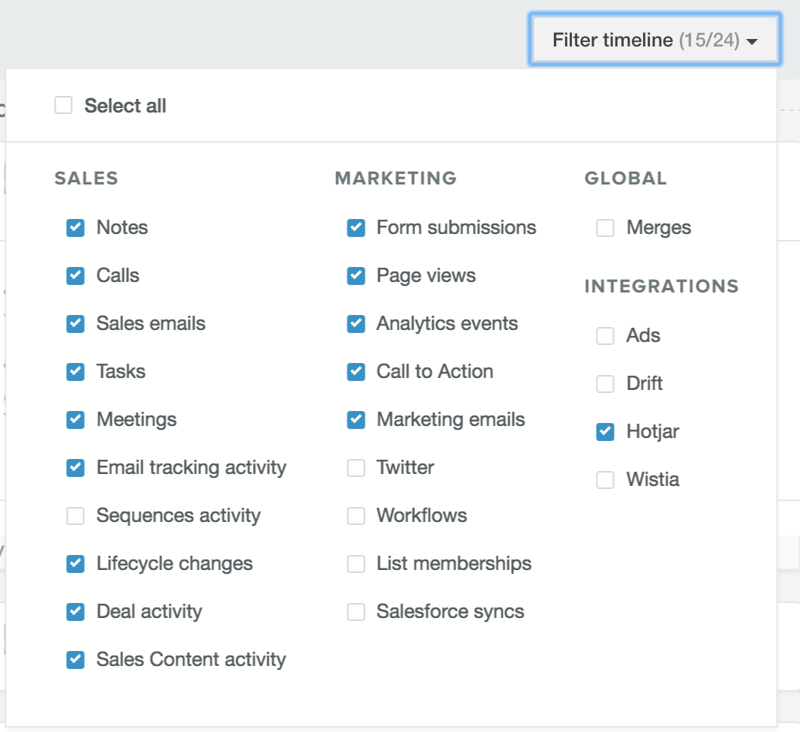
Task: Click the GLOBAL section heading
Action: [626, 178]
